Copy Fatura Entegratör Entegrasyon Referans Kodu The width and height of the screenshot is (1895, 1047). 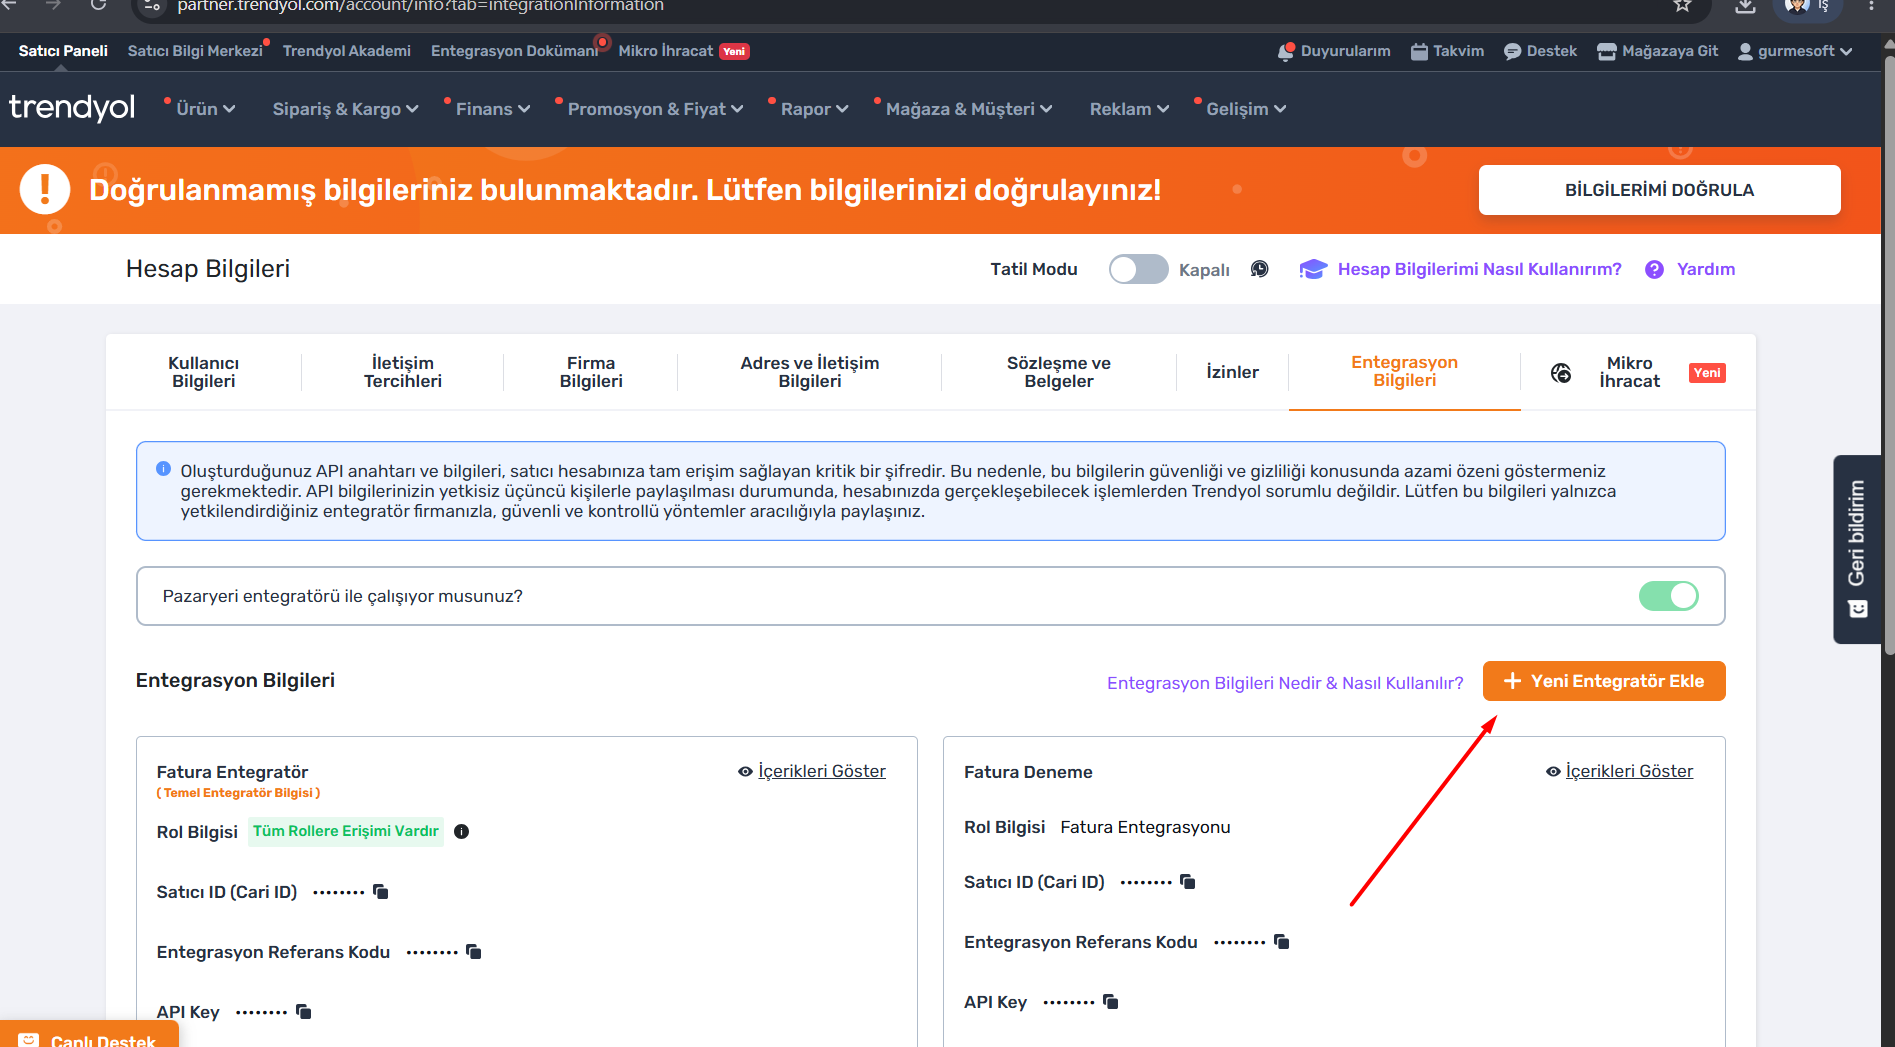pos(474,951)
